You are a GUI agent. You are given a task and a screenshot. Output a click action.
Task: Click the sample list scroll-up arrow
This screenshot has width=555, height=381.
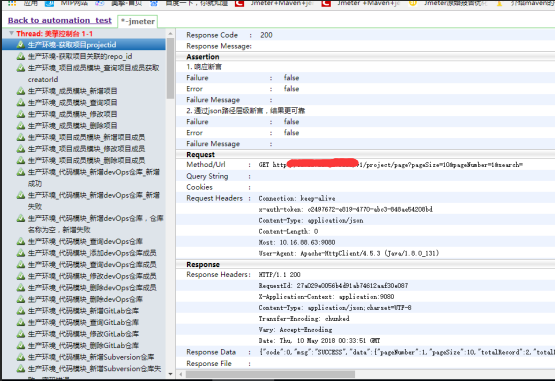point(170,34)
